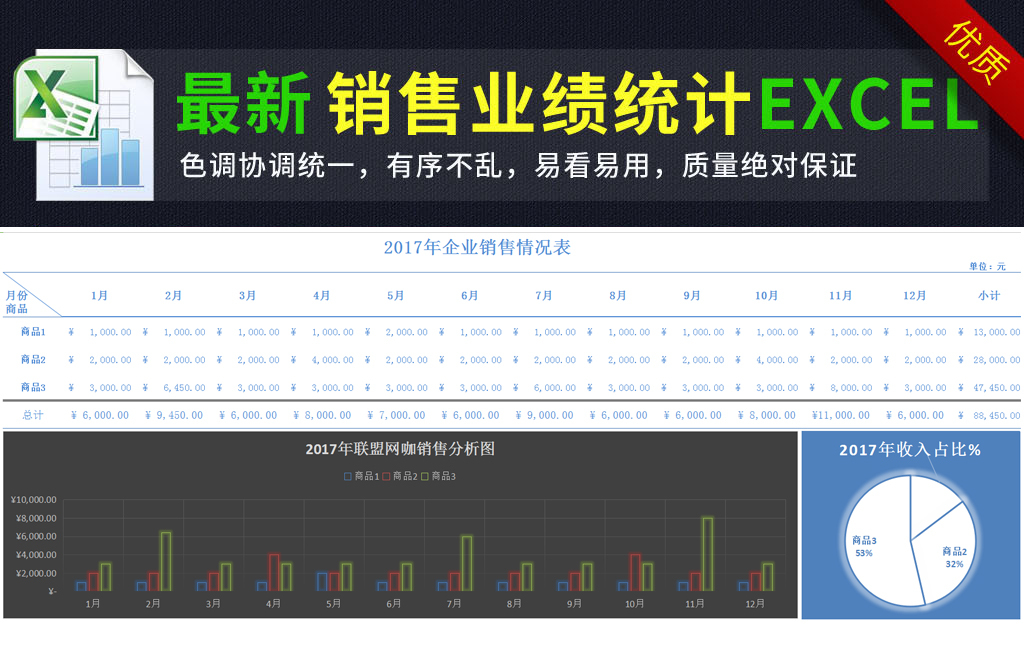The height and width of the screenshot is (646, 1024).
Task: Select the 8月 column header in table
Action: [618, 296]
